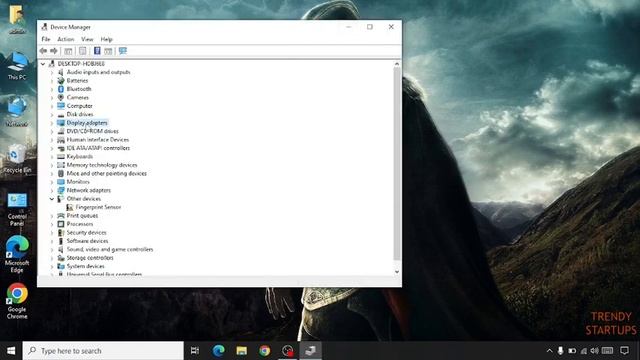Click the Processors category icon
Image resolution: width=640 pixels, height=360 pixels.
coord(61,224)
